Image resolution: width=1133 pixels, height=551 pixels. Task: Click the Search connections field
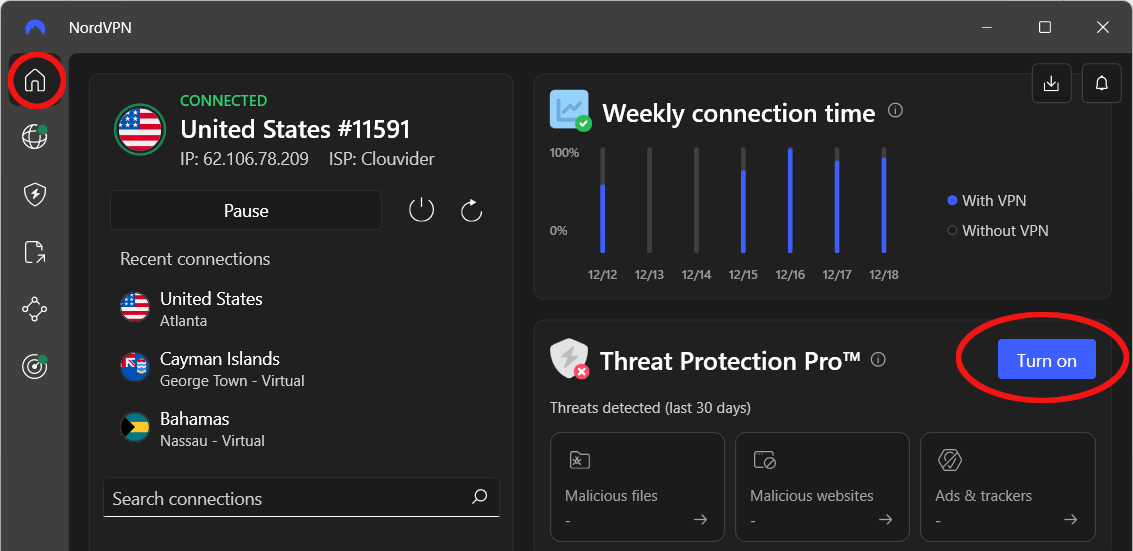[x=301, y=498]
